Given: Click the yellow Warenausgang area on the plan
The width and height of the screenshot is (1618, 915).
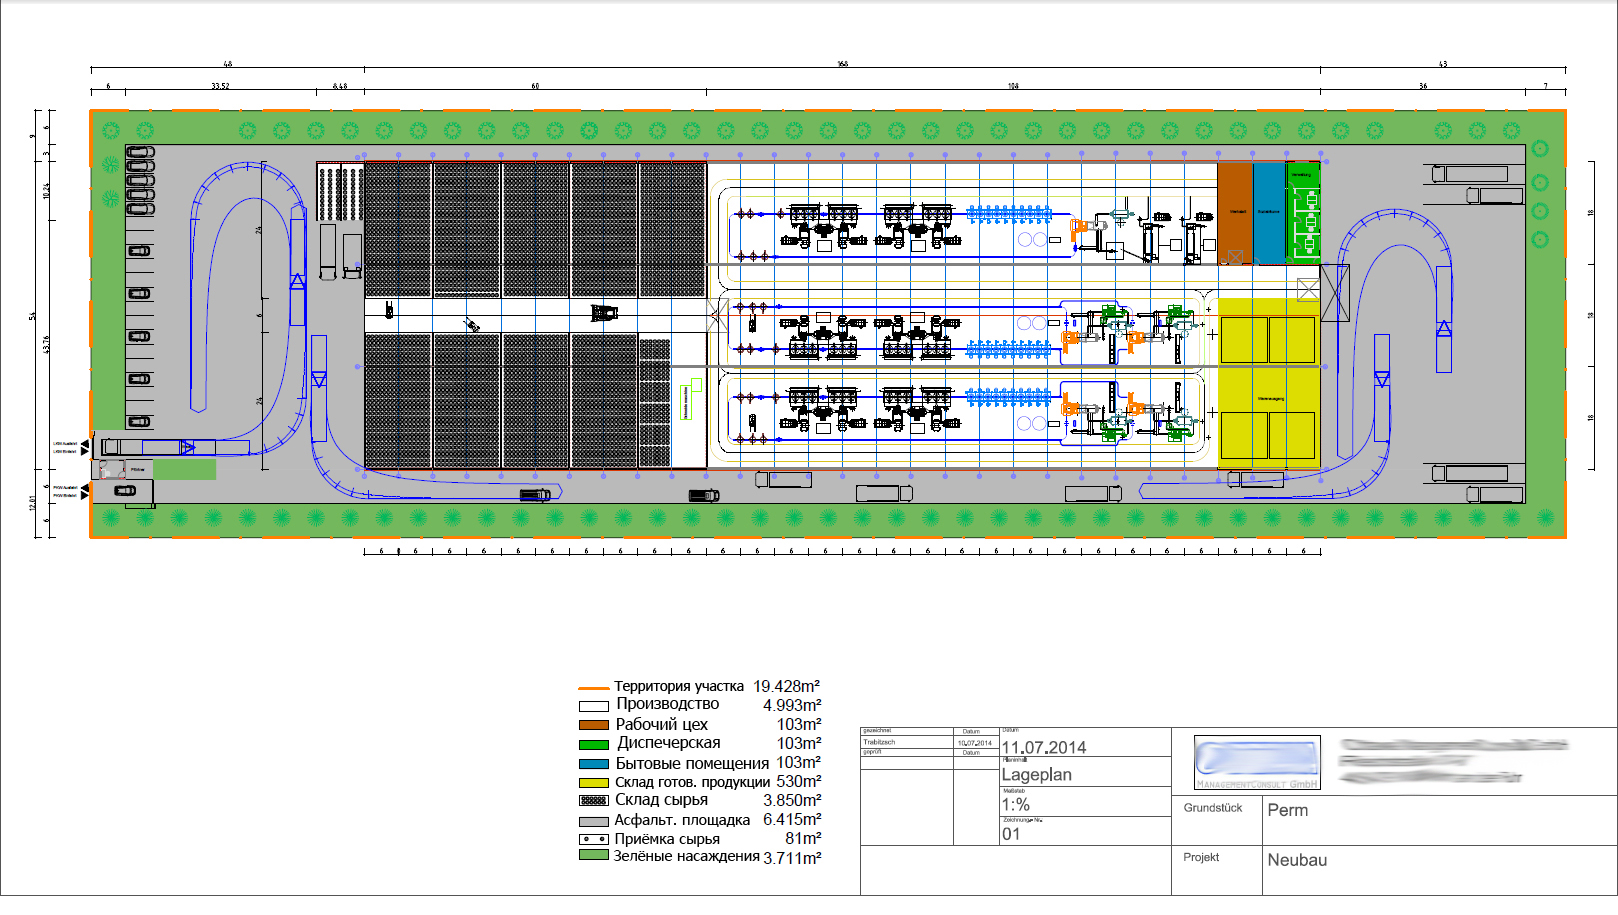Looking at the screenshot, I should (x=1269, y=382).
